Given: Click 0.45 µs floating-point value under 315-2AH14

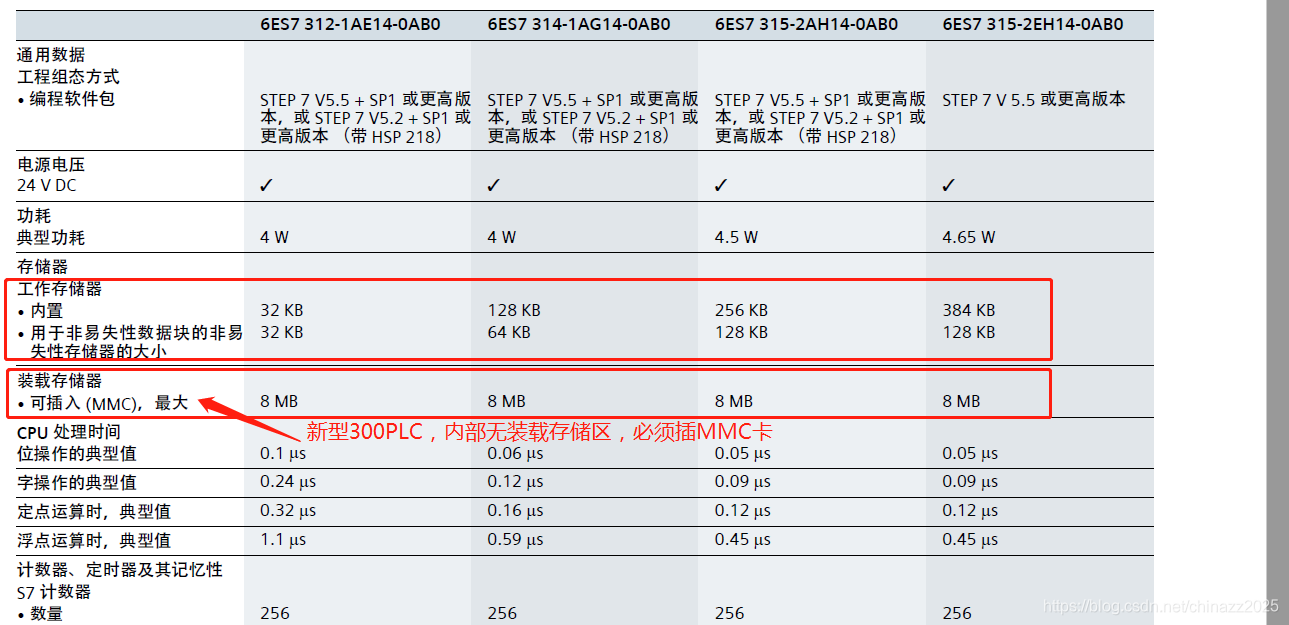Looking at the screenshot, I should (x=743, y=540).
